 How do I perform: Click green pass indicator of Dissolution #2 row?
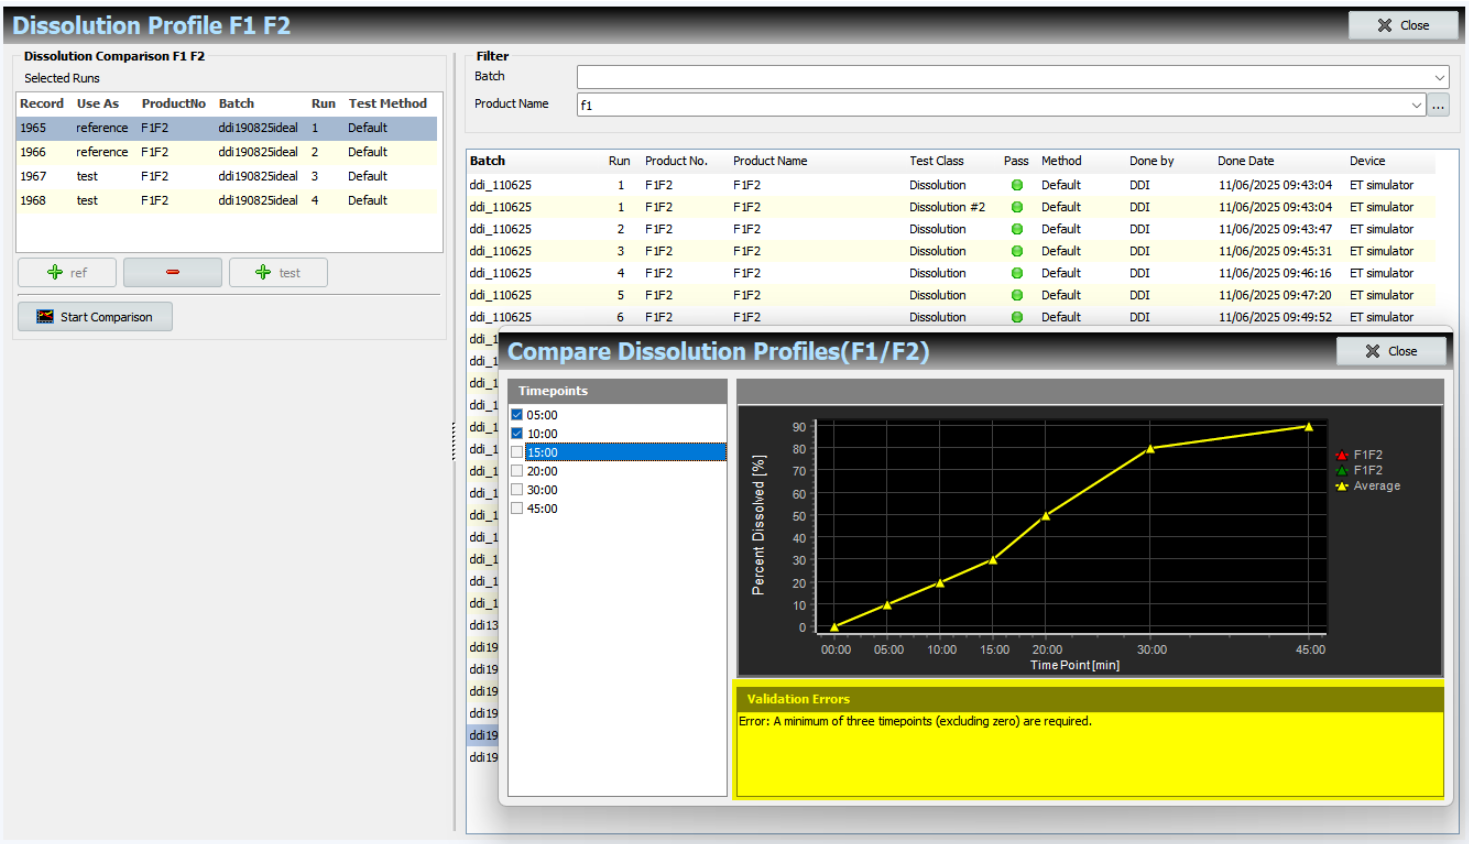pyautogui.click(x=1017, y=207)
